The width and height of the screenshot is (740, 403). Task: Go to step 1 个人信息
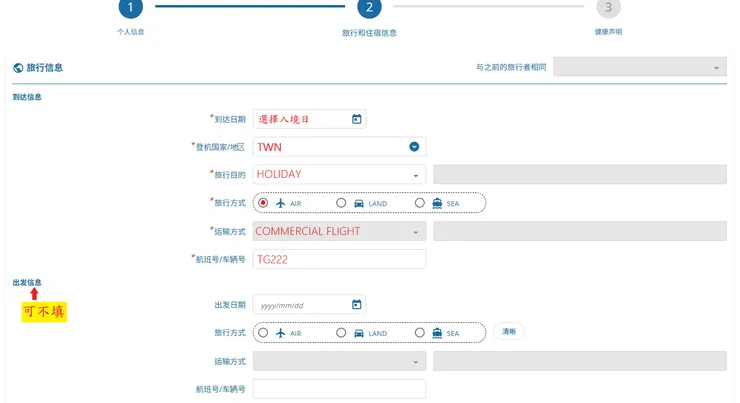tap(130, 7)
